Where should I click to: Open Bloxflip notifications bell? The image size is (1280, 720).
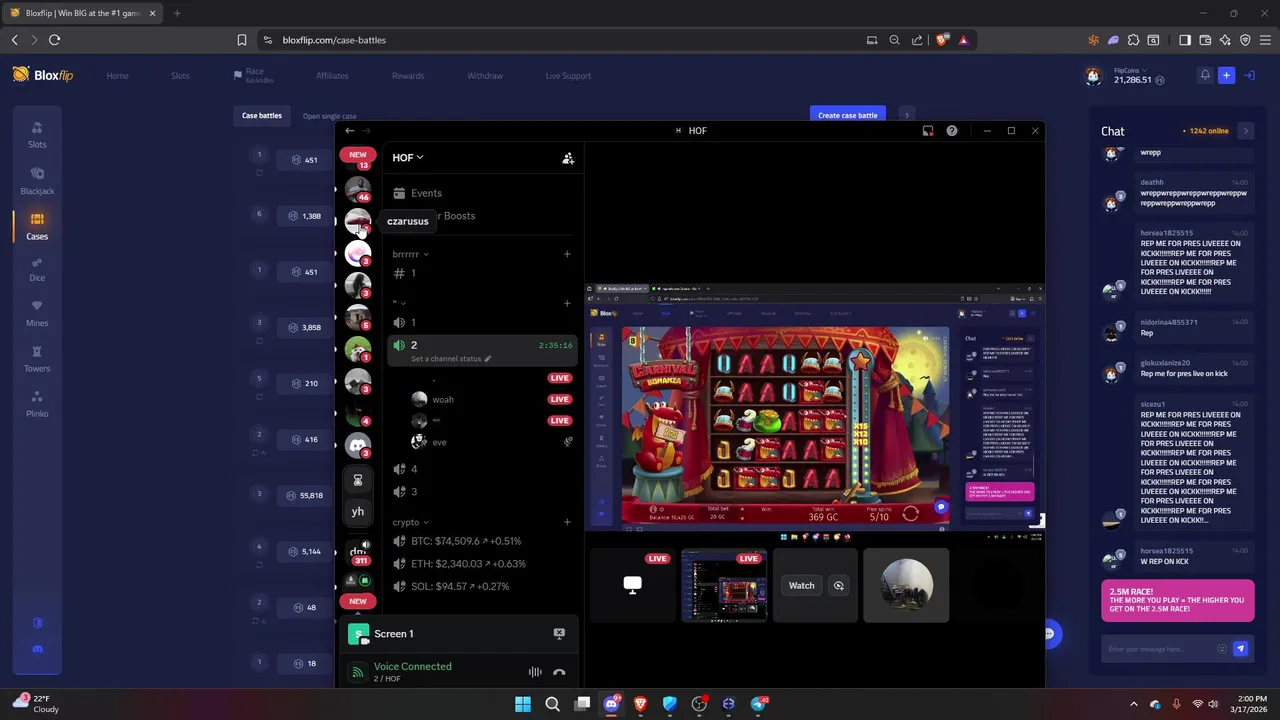[x=1205, y=75]
